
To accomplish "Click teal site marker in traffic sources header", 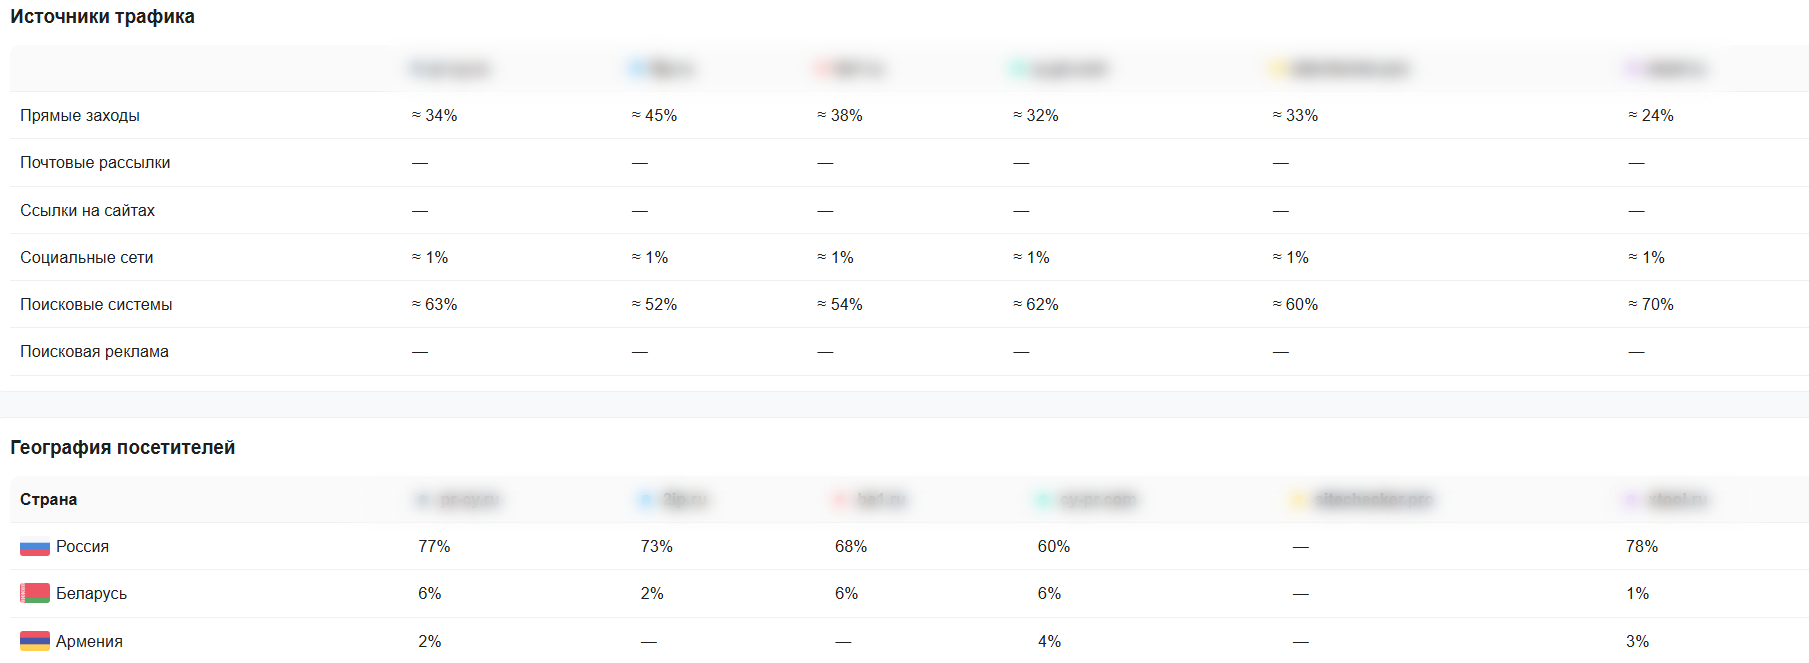I will tap(1018, 69).
